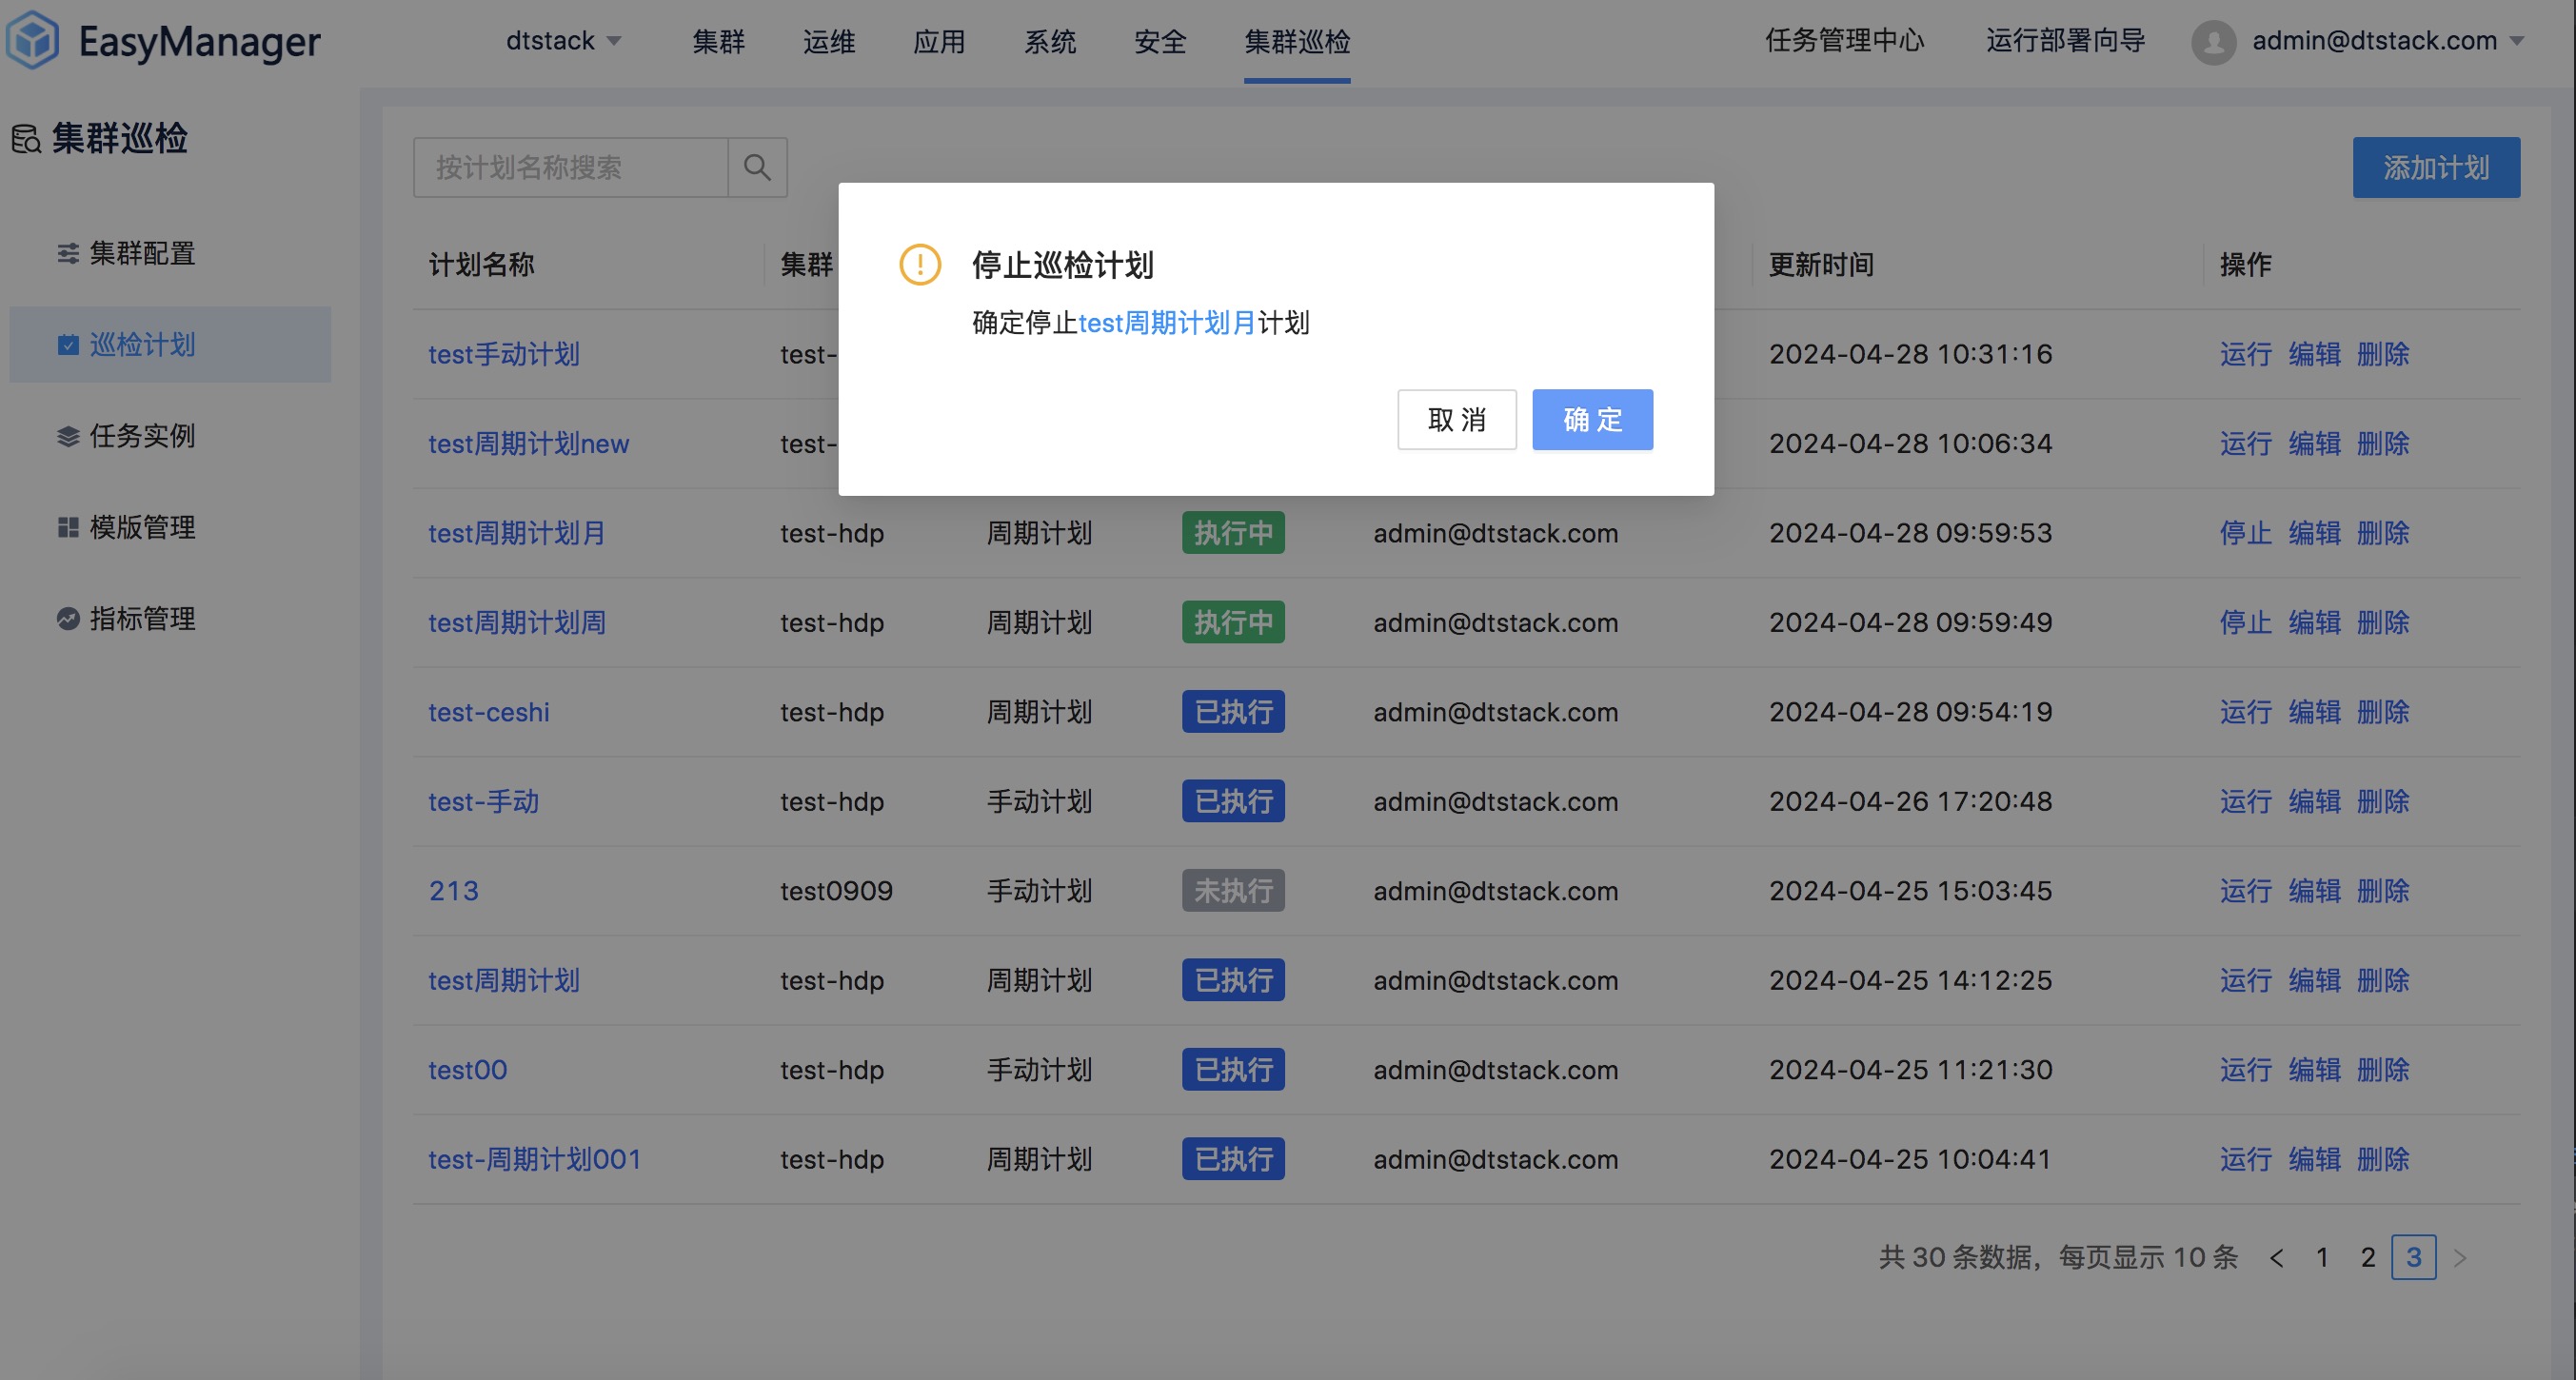Image resolution: width=2576 pixels, height=1380 pixels.
Task: Open 任务管理中心
Action: [x=1844, y=41]
